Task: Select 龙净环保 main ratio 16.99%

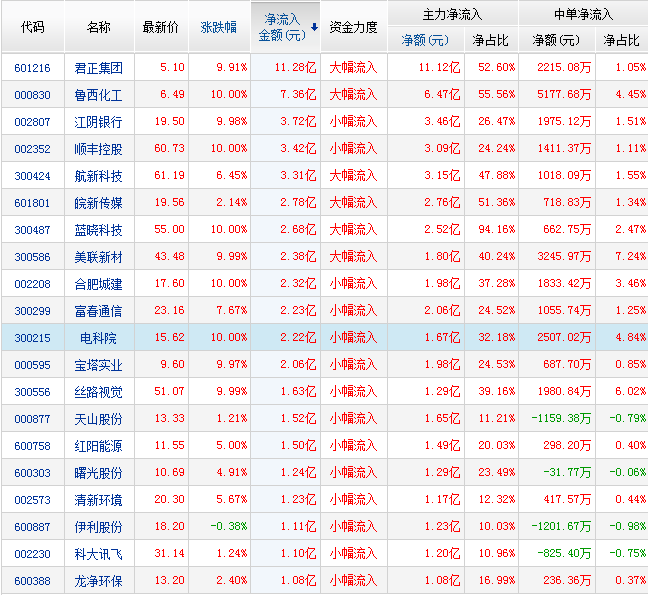Action: tap(496, 580)
